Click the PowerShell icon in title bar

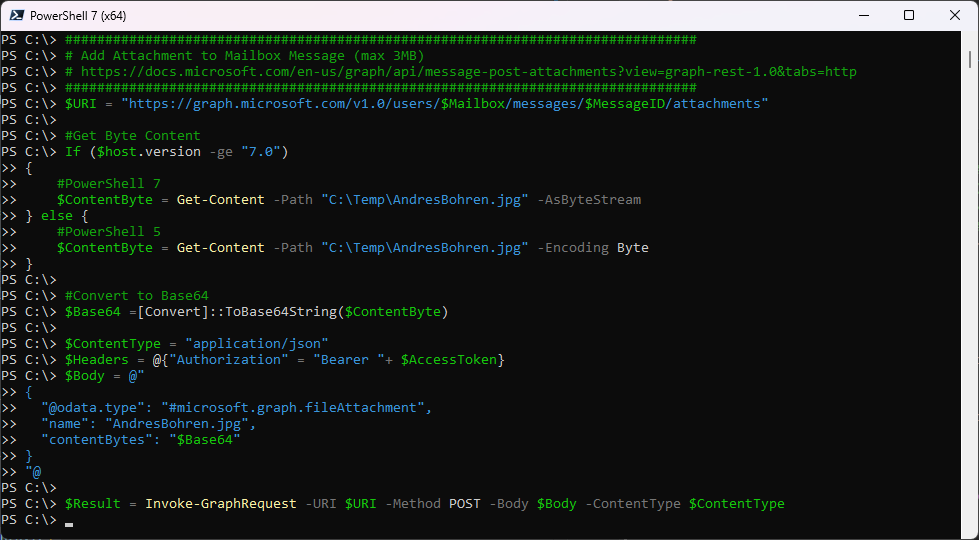pos(16,16)
